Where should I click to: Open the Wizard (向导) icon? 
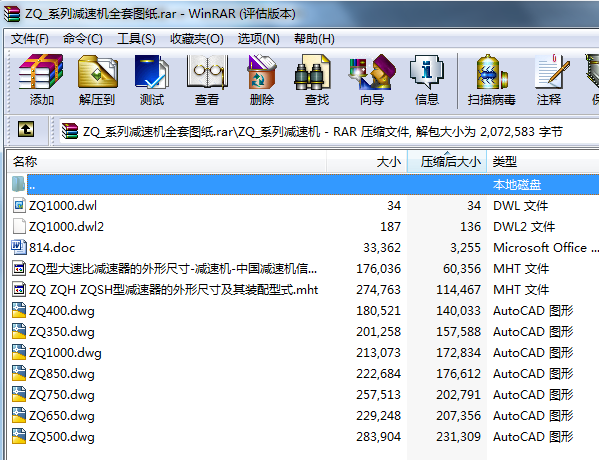[372, 71]
